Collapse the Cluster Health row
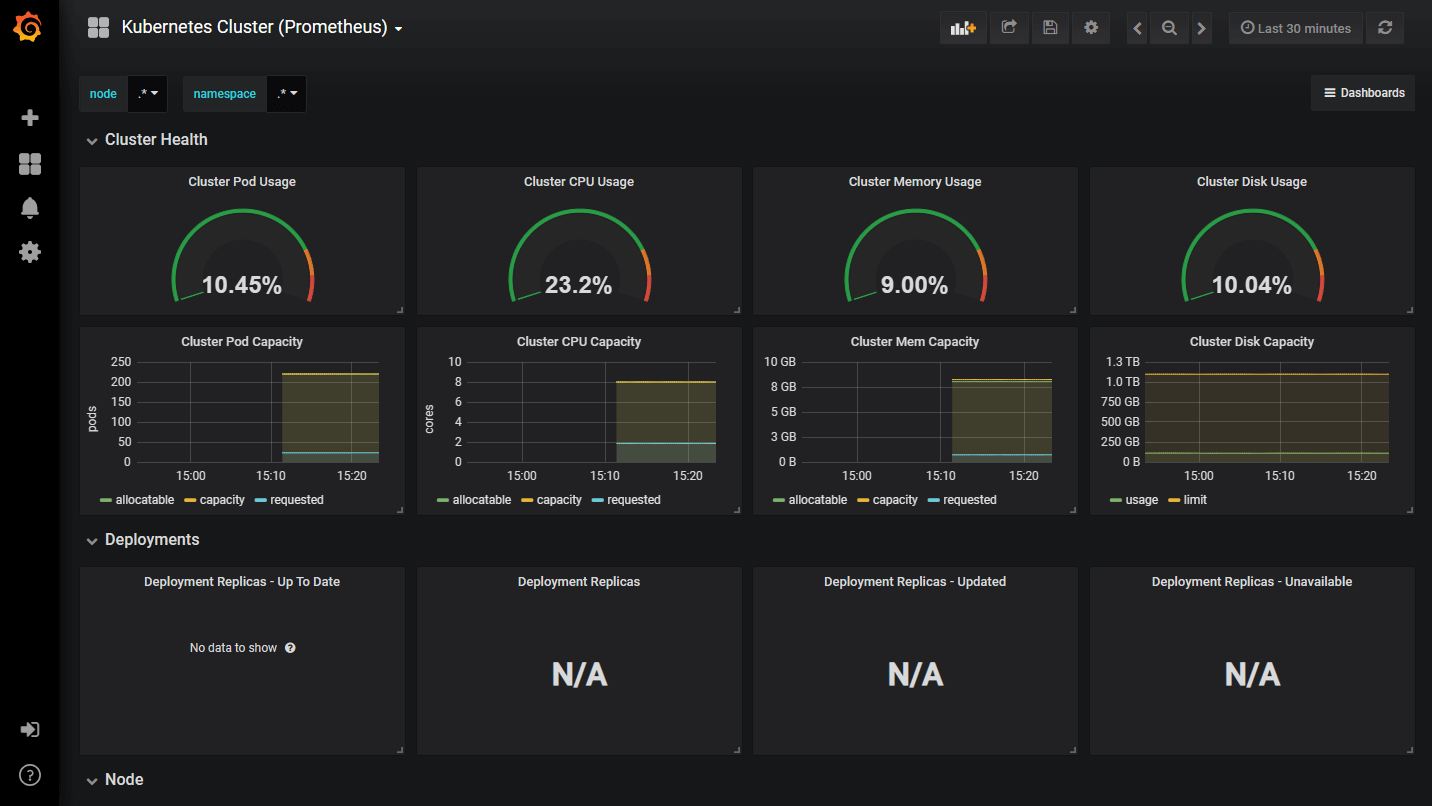 pos(146,140)
